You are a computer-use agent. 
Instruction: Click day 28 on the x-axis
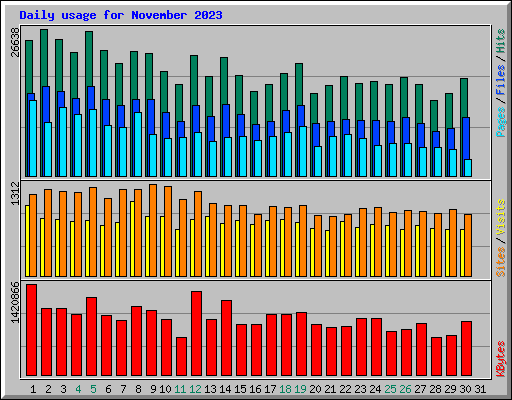tap(435, 389)
